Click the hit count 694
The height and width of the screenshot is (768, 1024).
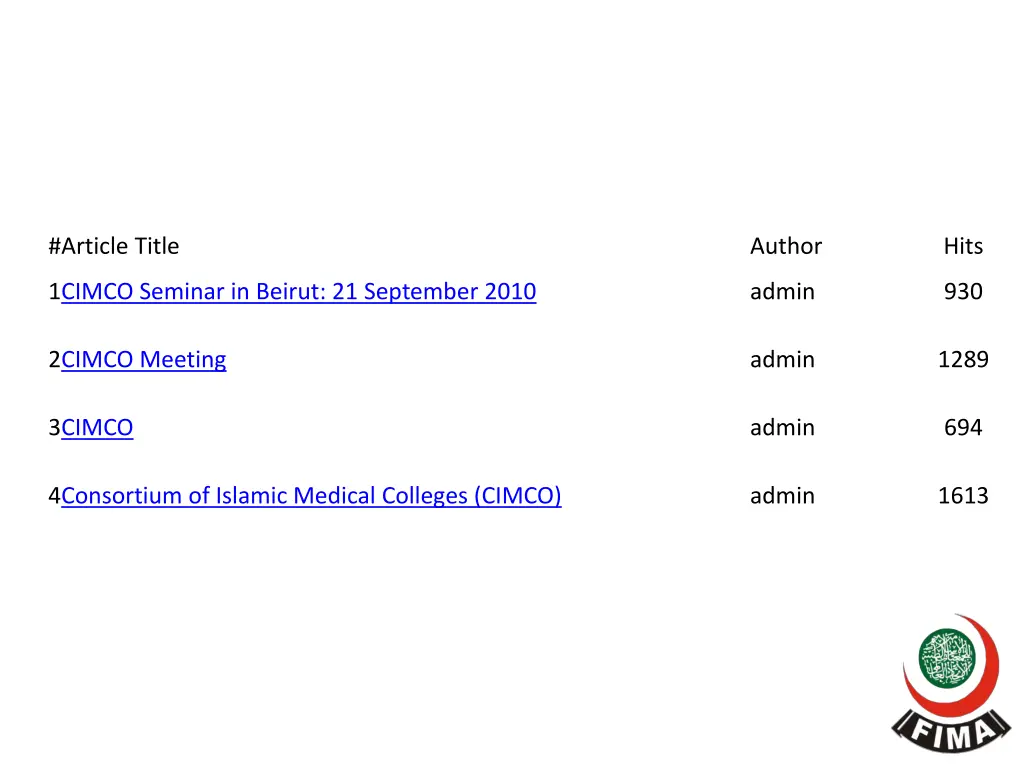963,428
